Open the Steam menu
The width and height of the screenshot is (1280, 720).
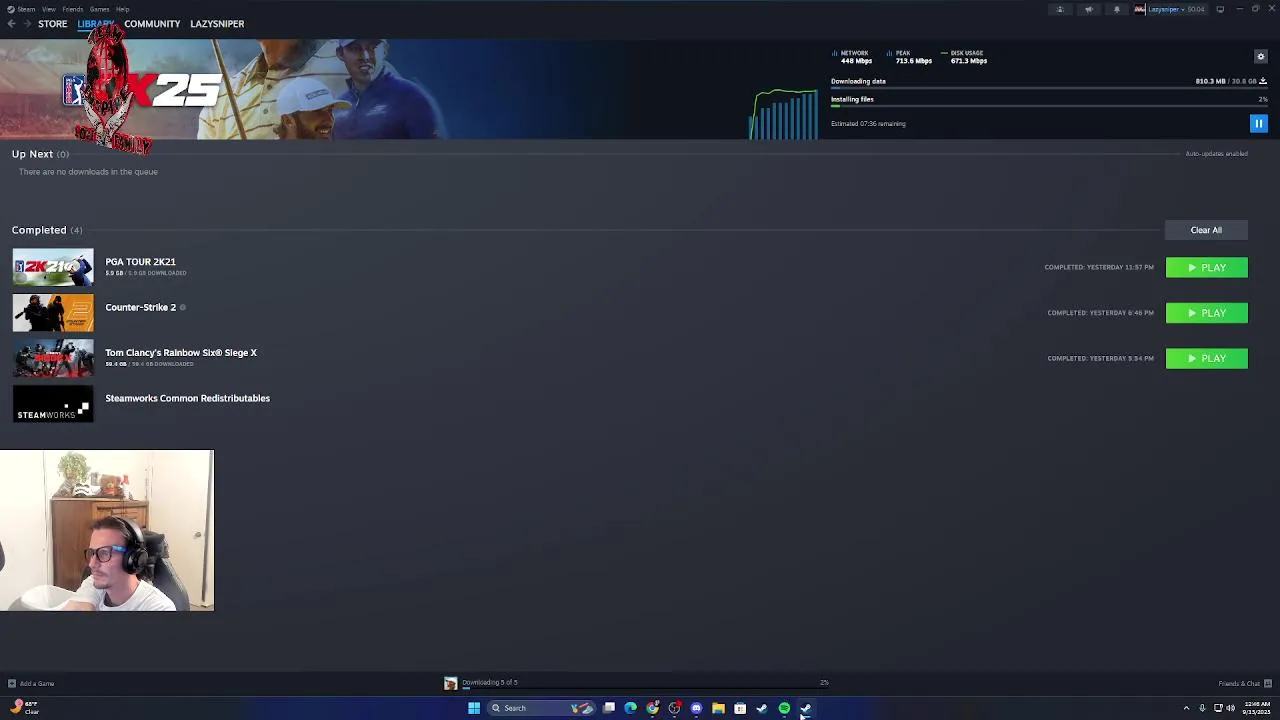point(21,9)
